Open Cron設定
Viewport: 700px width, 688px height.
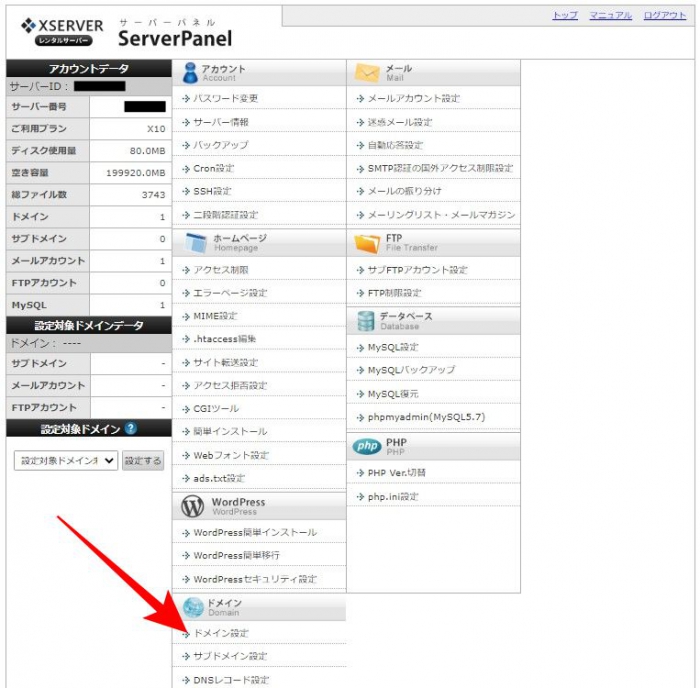click(x=213, y=168)
